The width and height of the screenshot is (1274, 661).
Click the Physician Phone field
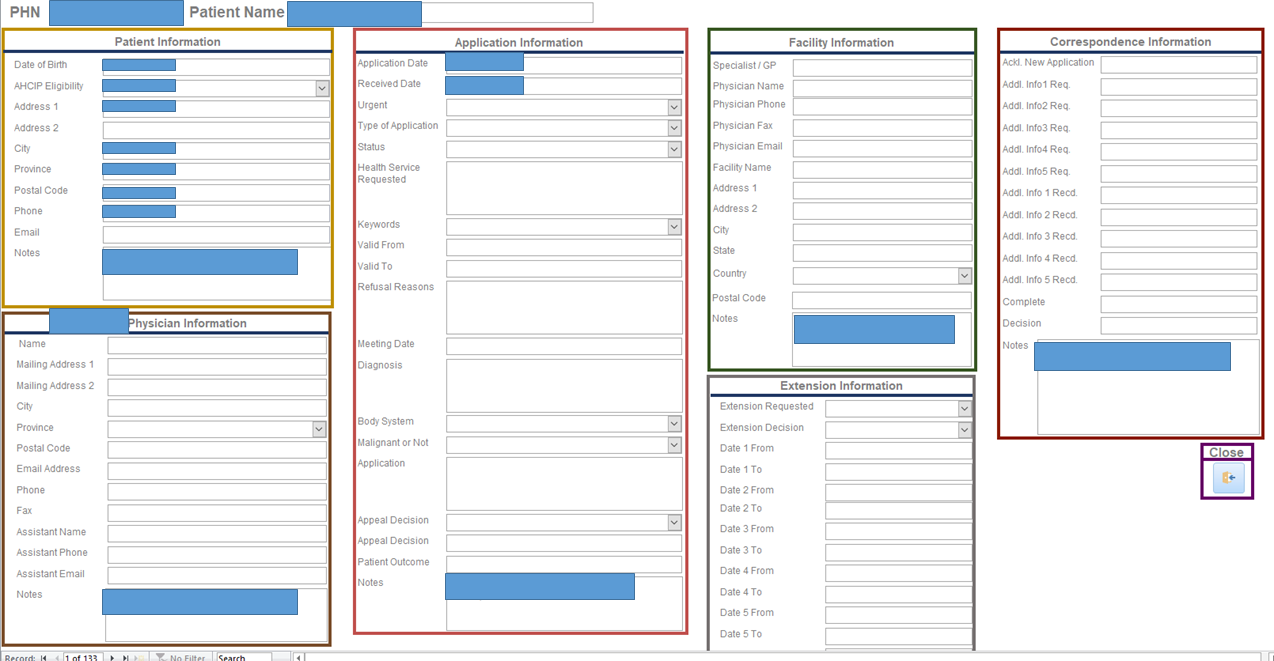(882, 106)
